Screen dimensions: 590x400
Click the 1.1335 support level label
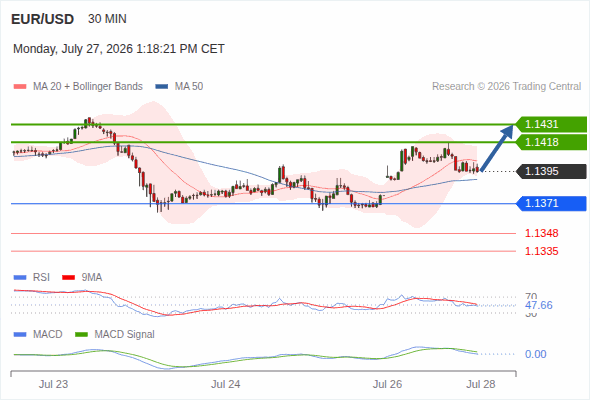click(x=541, y=251)
